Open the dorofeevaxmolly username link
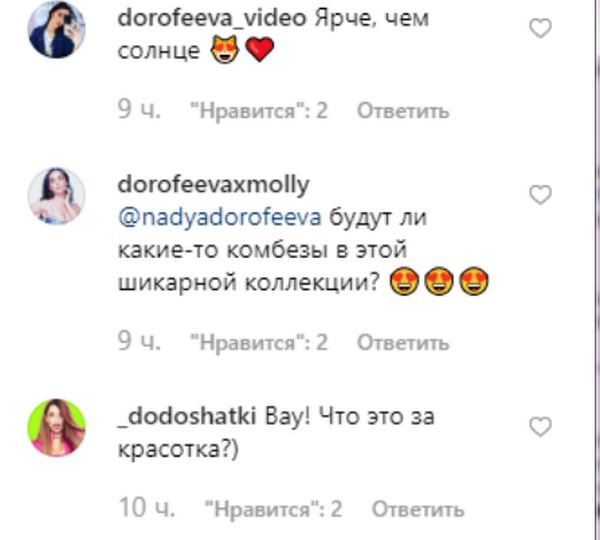600x540 pixels. [214, 185]
